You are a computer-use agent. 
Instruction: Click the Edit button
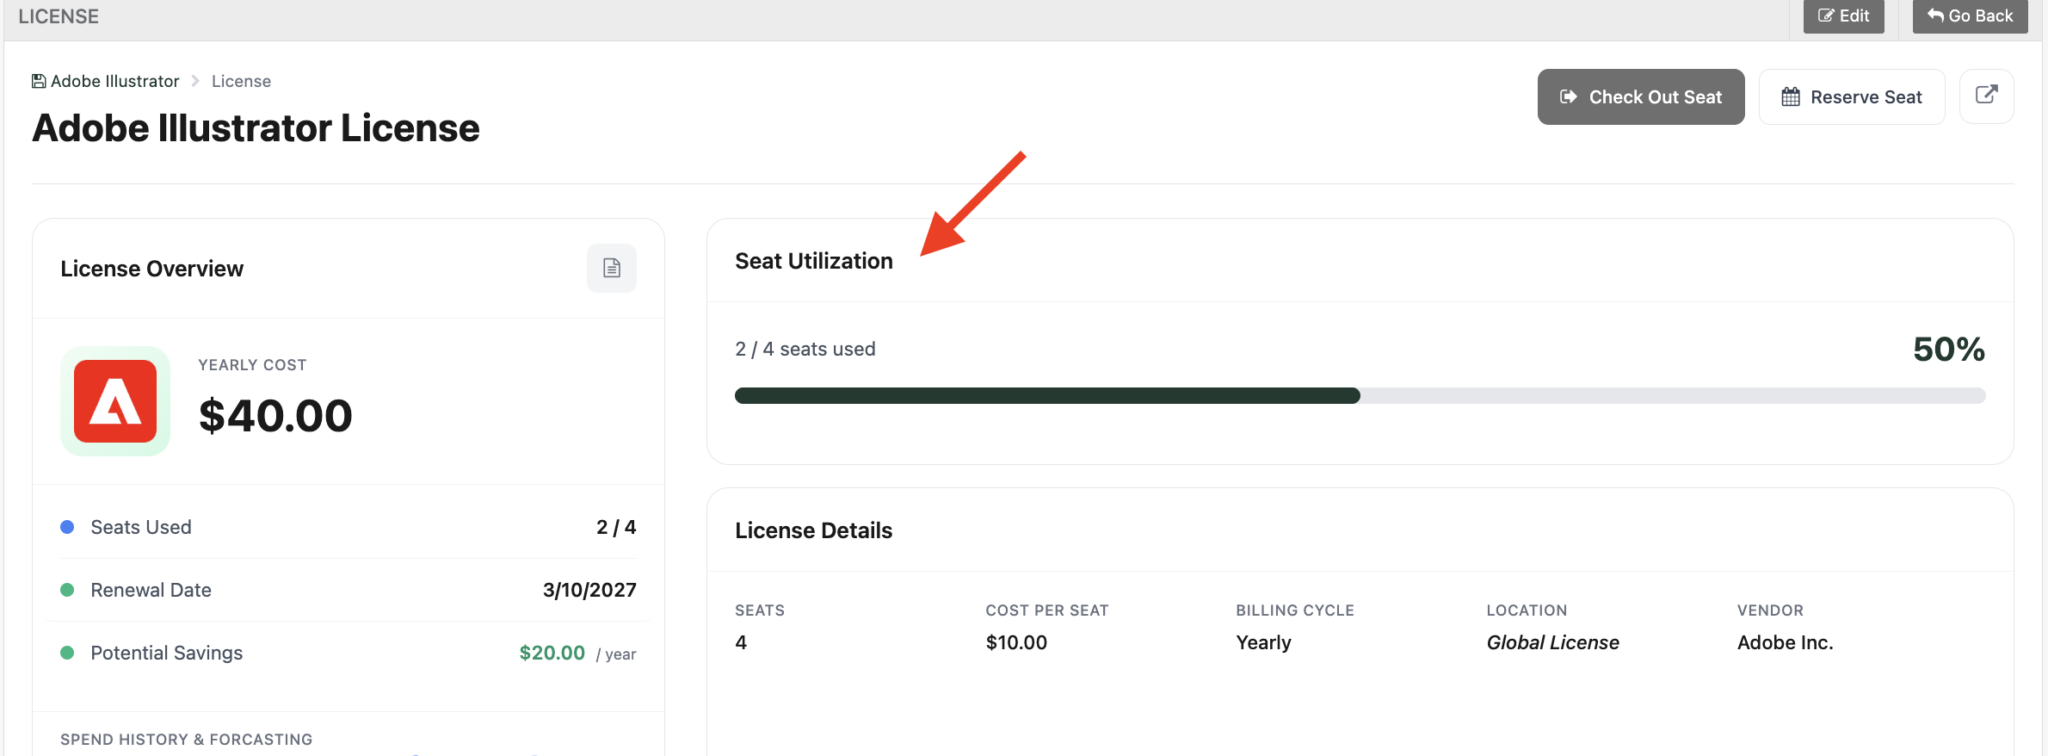coord(1844,15)
